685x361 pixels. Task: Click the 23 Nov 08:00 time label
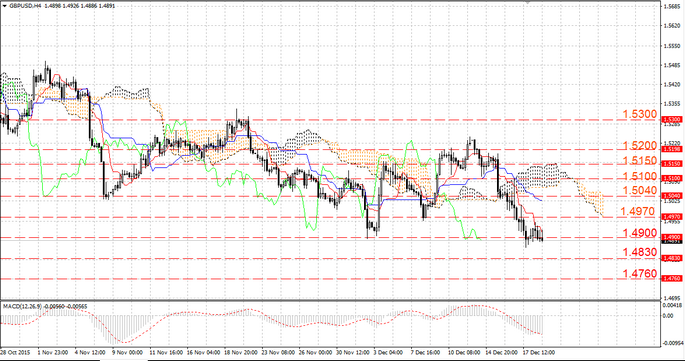click(x=278, y=352)
